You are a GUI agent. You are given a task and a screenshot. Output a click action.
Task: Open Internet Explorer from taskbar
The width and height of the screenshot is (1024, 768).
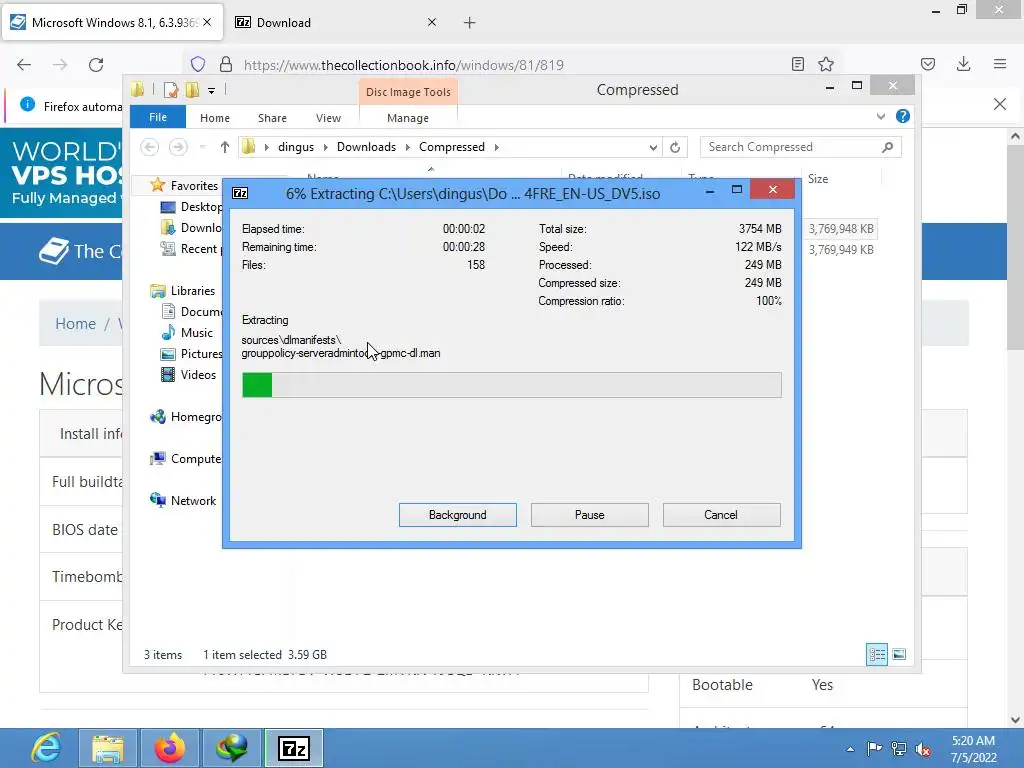coord(46,748)
